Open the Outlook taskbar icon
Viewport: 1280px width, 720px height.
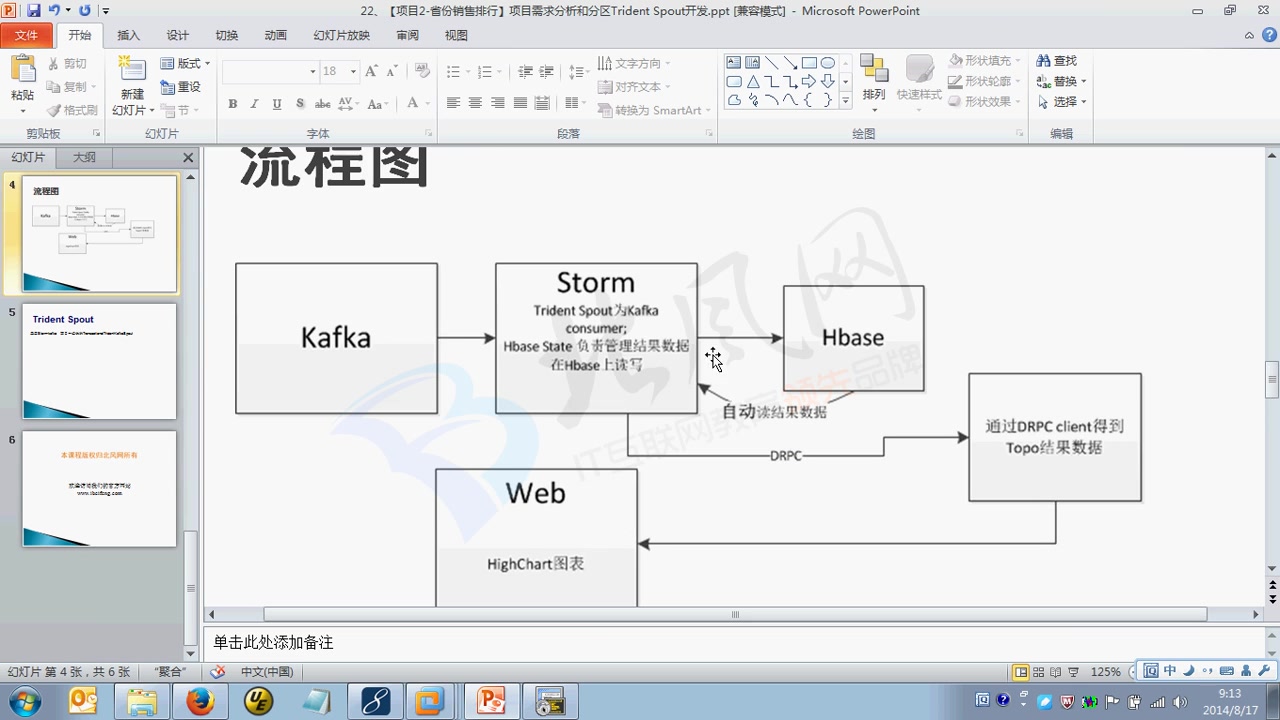point(82,701)
